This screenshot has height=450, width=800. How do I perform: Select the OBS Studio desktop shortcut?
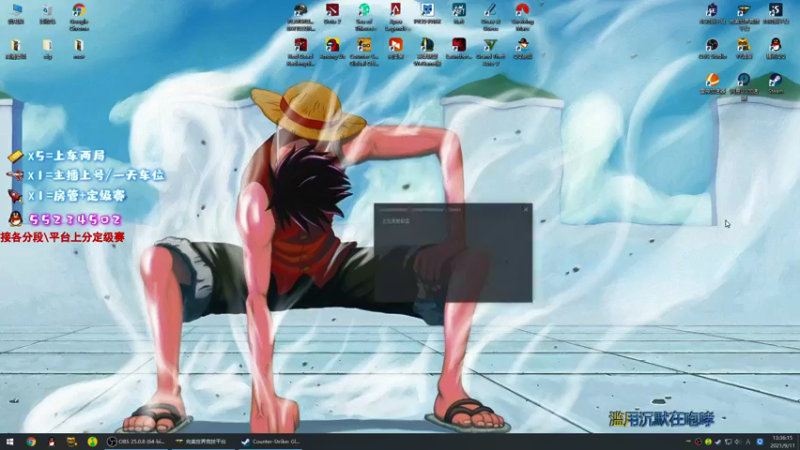click(712, 49)
